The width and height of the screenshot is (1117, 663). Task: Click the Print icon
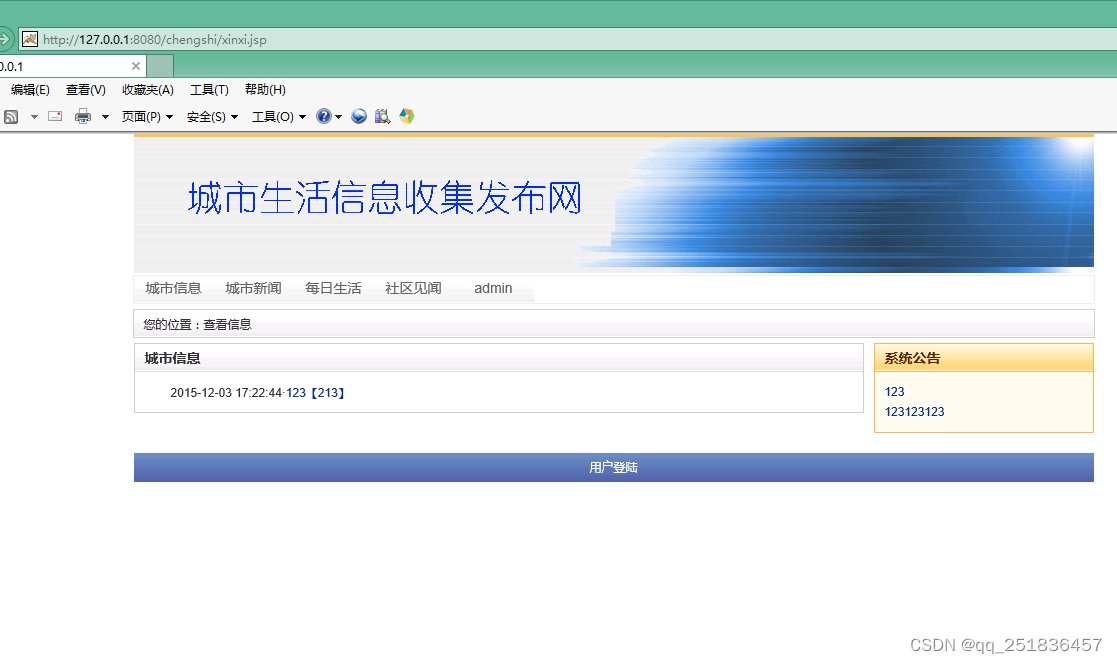pyautogui.click(x=82, y=116)
